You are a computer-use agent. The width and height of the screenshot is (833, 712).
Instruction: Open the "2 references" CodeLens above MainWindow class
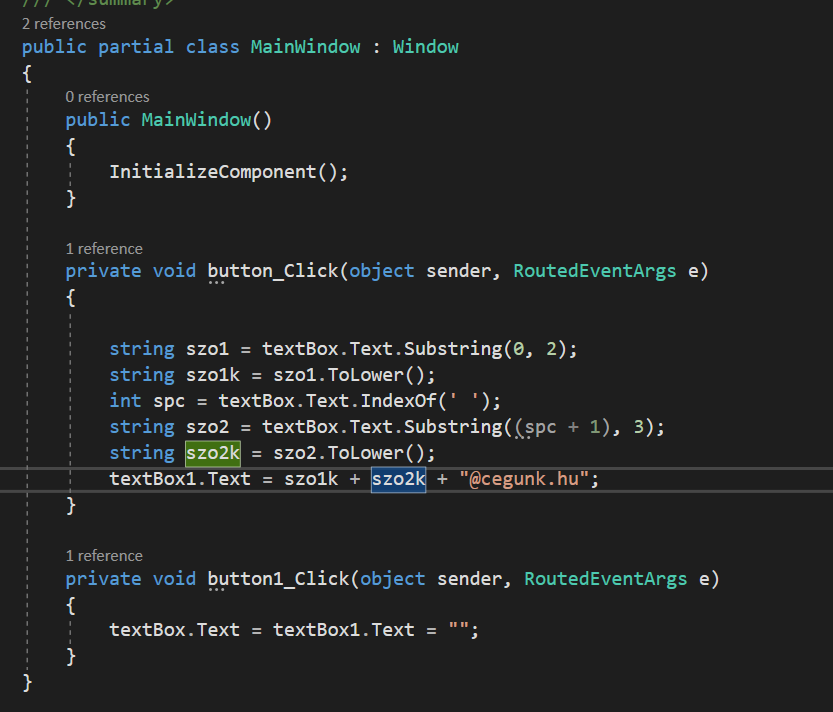[63, 23]
